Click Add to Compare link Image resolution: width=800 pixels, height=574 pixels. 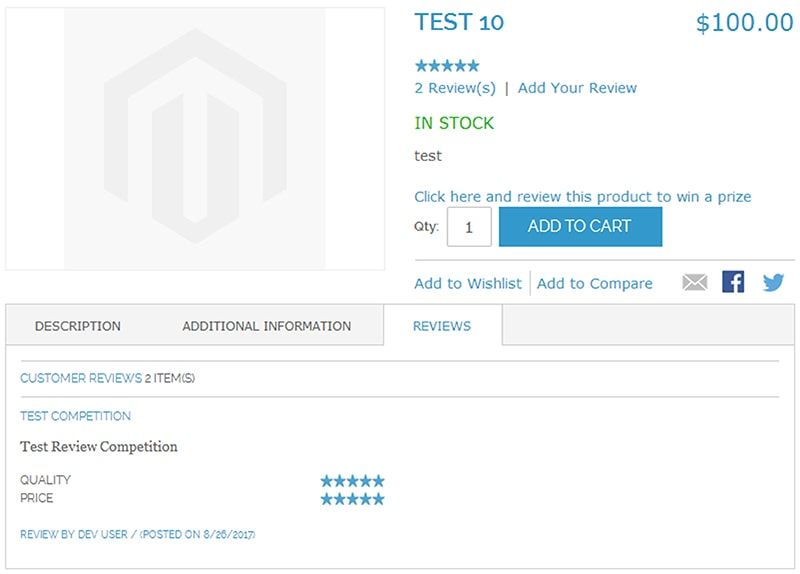tap(594, 284)
